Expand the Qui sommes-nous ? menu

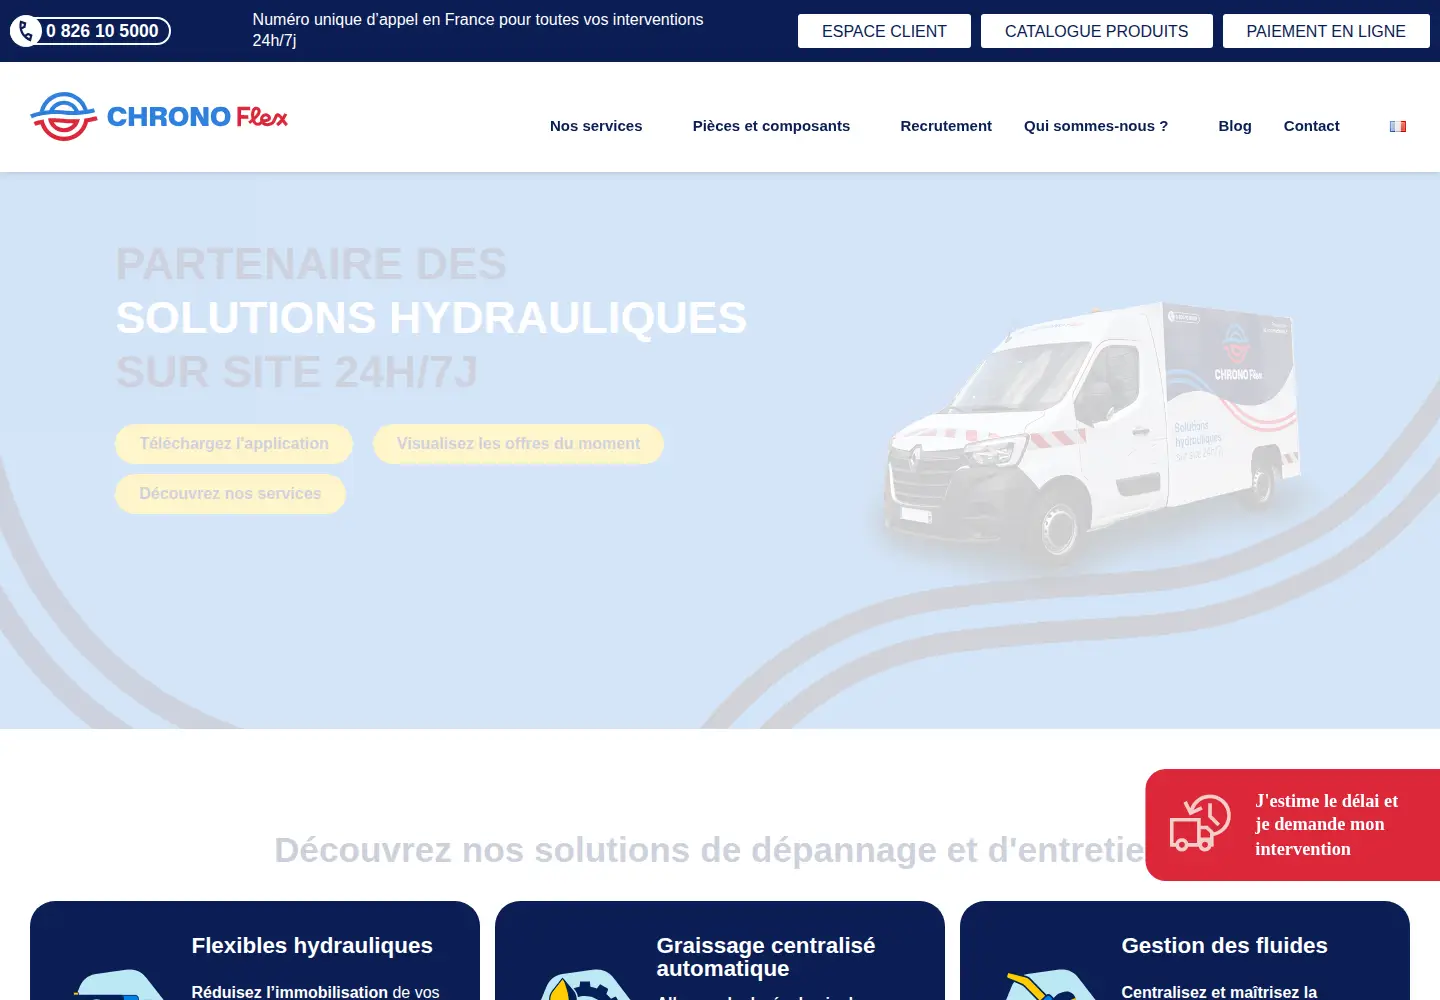click(1096, 126)
